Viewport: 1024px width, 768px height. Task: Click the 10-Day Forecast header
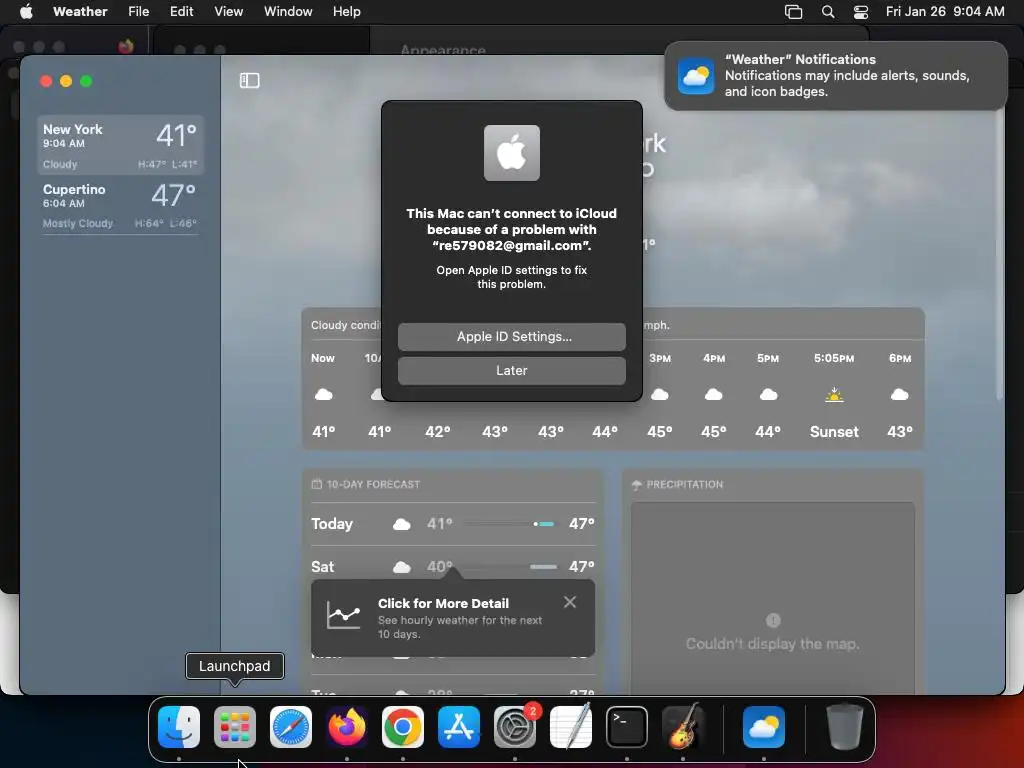pyautogui.click(x=366, y=485)
